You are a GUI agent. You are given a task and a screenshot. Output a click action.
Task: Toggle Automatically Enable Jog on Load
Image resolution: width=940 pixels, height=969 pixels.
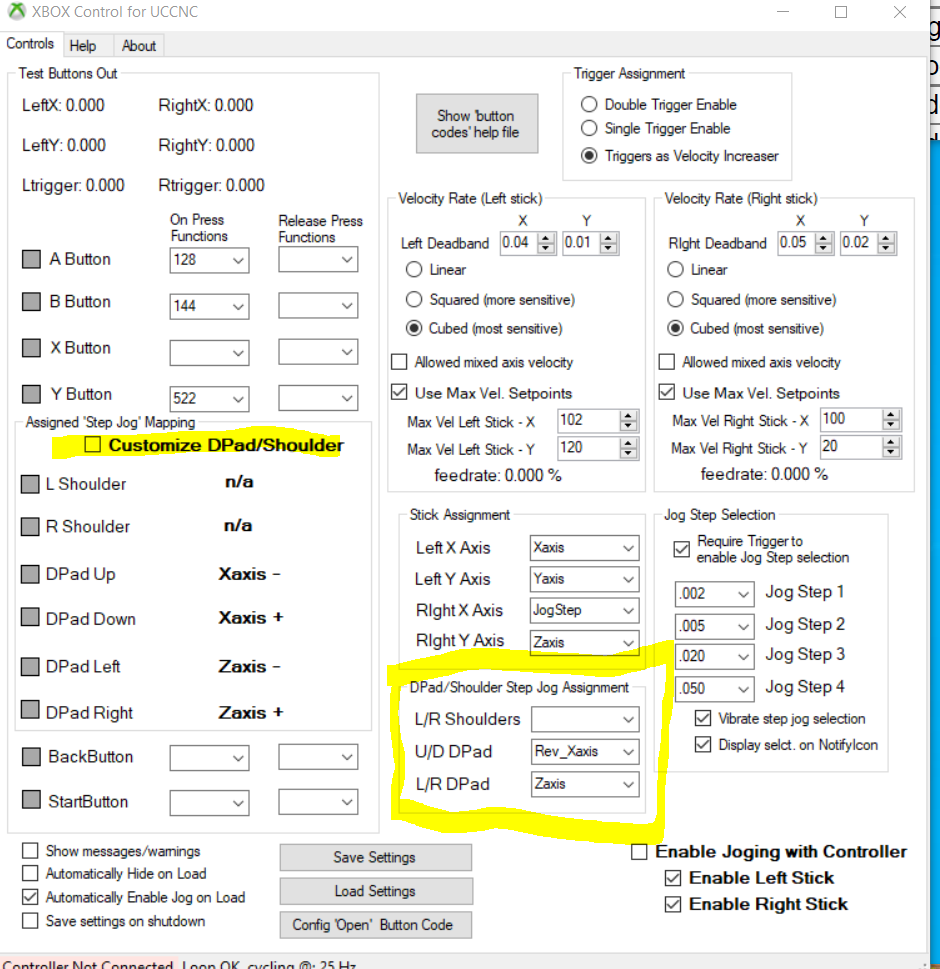pyautogui.click(x=30, y=897)
